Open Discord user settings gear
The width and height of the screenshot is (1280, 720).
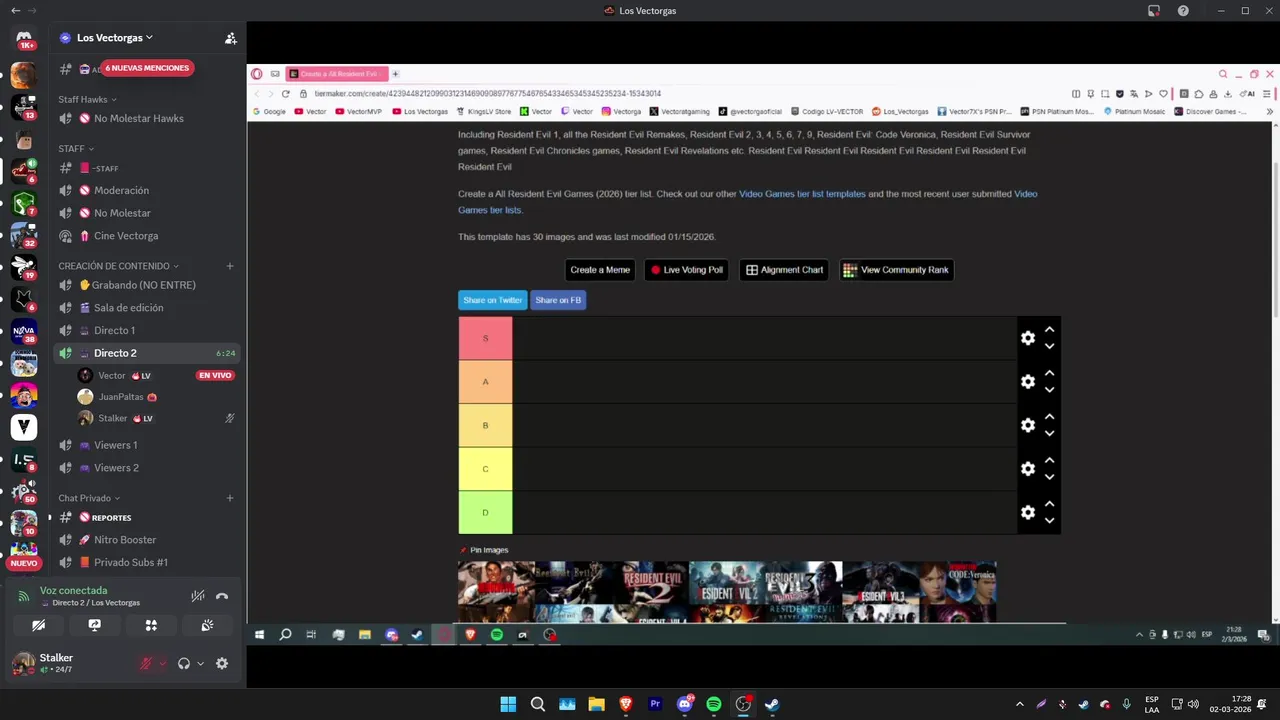(x=222, y=663)
